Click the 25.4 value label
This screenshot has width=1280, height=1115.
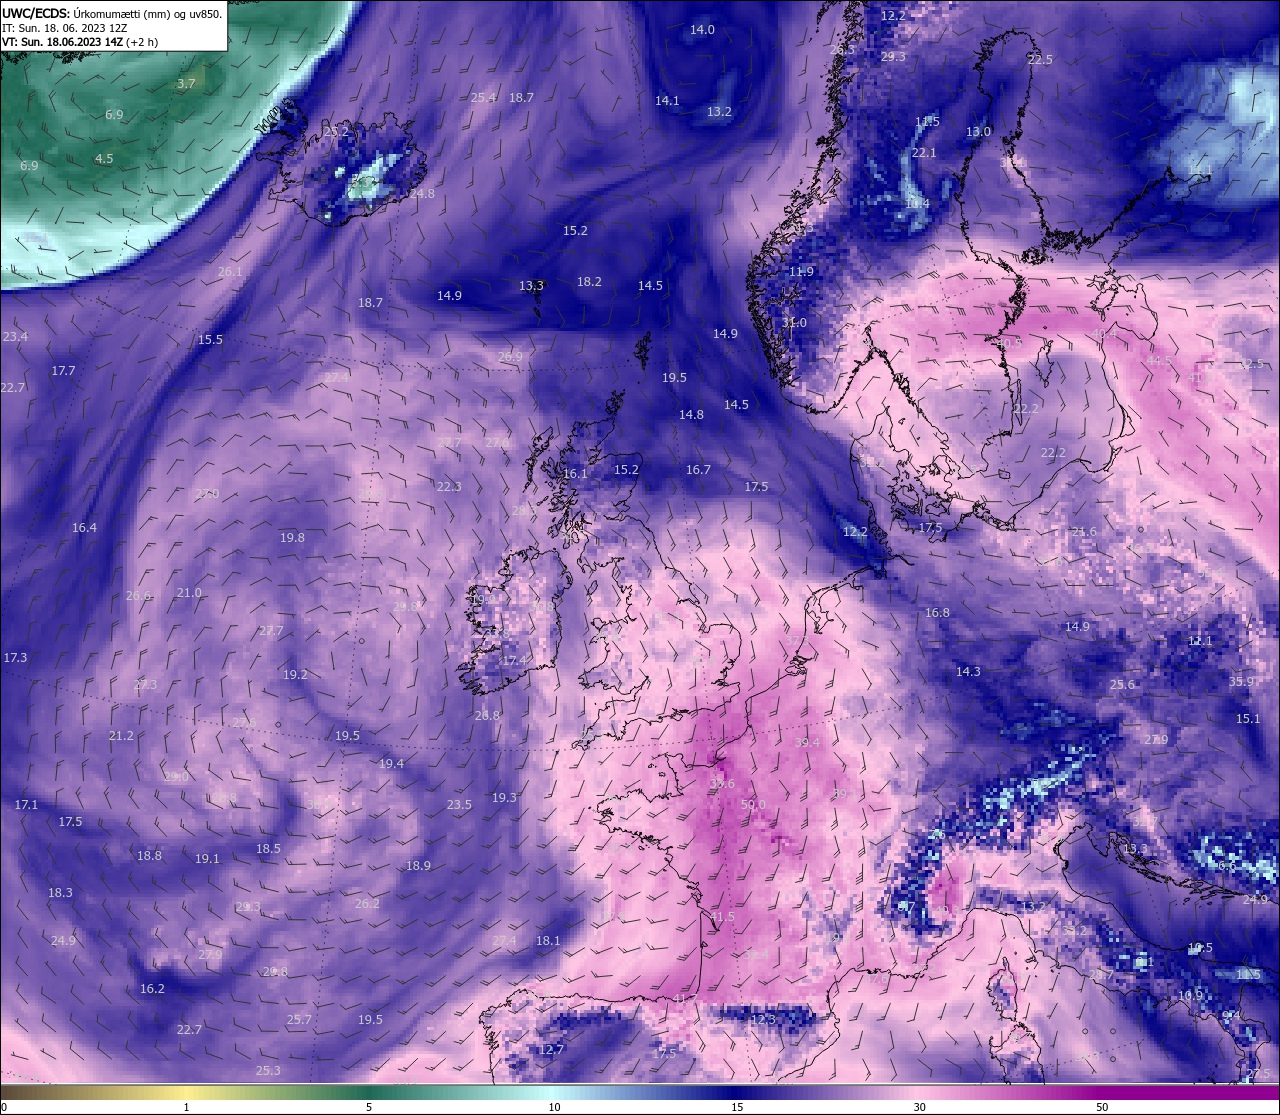(x=483, y=98)
